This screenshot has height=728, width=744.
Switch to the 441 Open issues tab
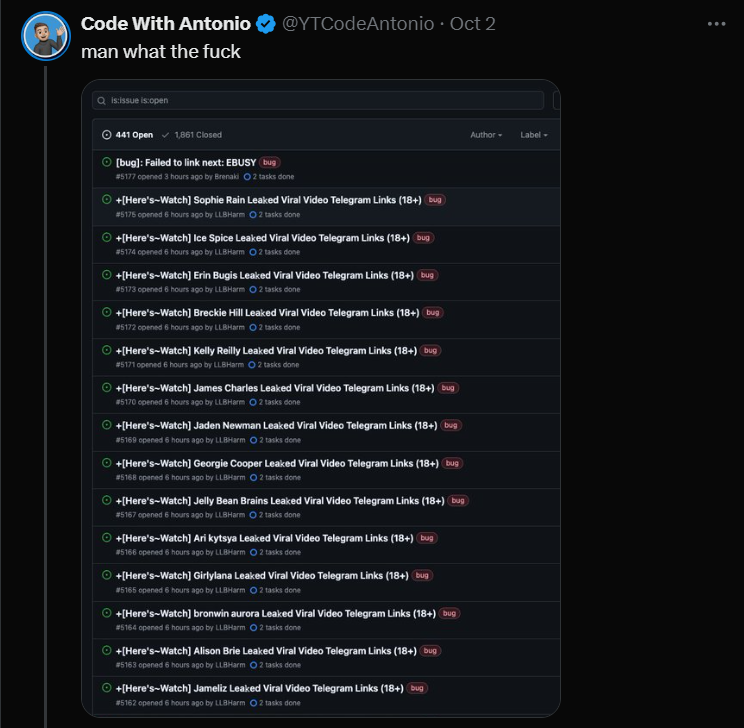[128, 135]
